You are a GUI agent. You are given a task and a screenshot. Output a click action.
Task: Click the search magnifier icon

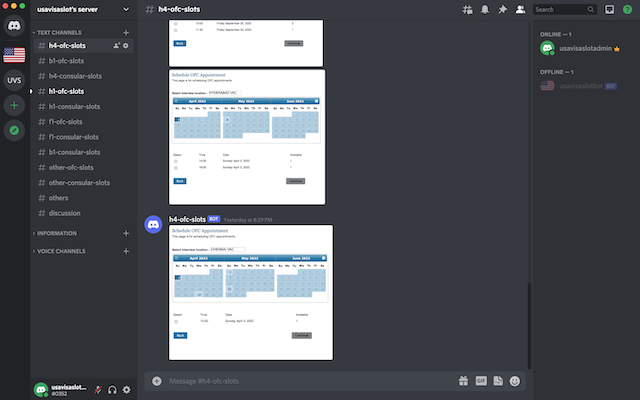591,9
